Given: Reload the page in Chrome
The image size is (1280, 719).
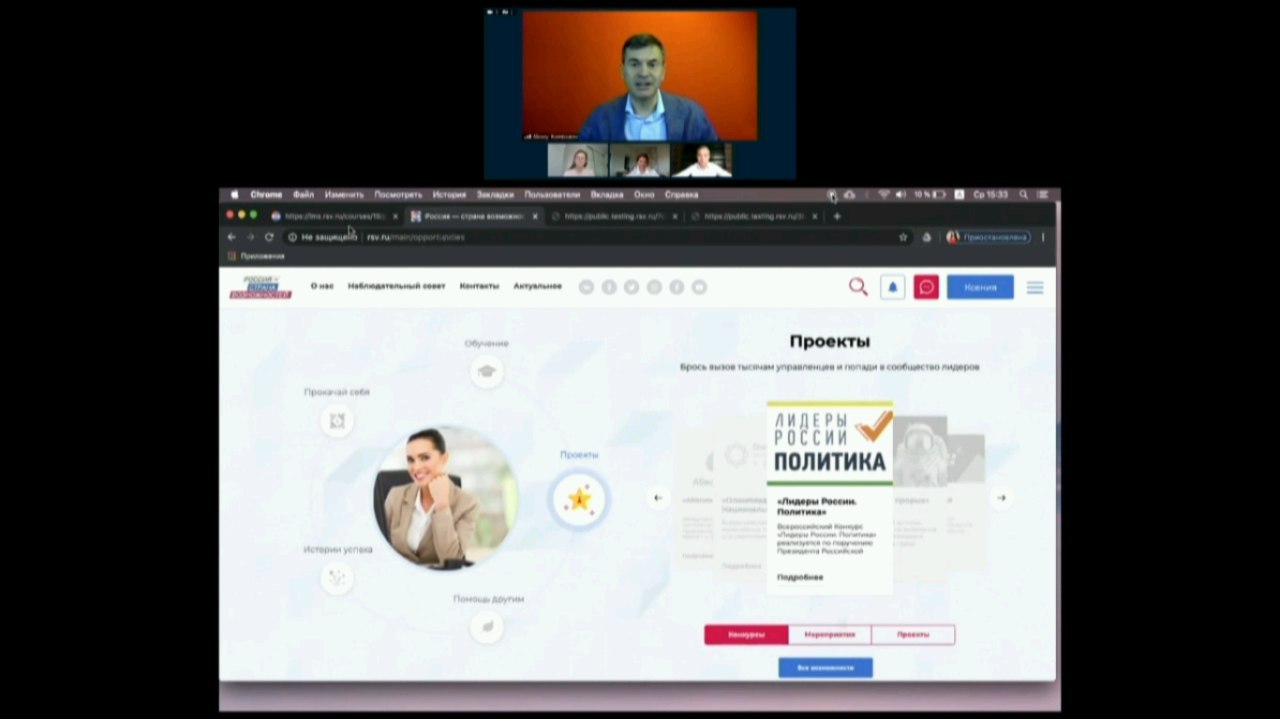Looking at the screenshot, I should point(269,237).
